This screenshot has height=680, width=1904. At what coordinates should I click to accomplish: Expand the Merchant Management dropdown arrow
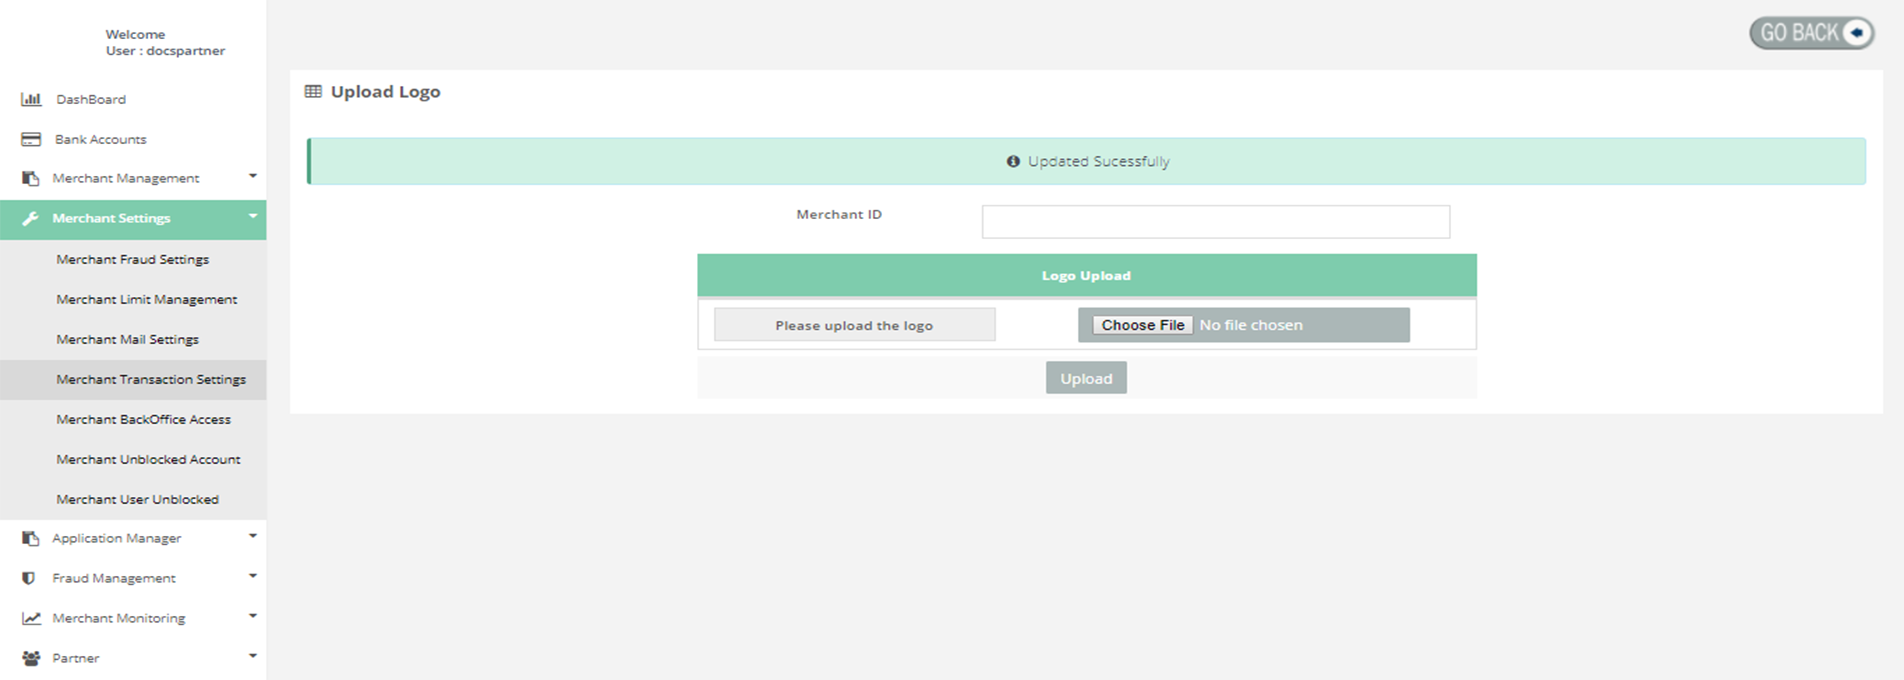(253, 176)
